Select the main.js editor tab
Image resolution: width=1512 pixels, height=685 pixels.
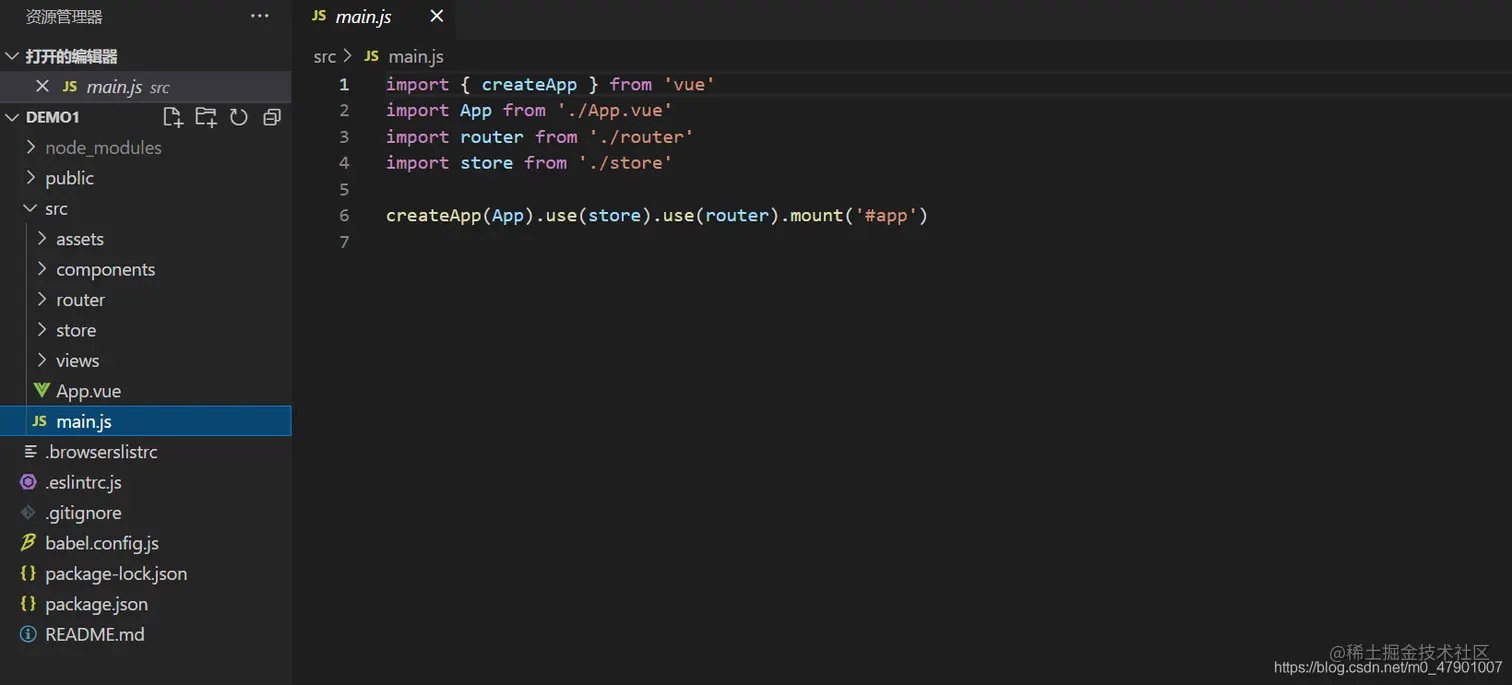click(376, 17)
